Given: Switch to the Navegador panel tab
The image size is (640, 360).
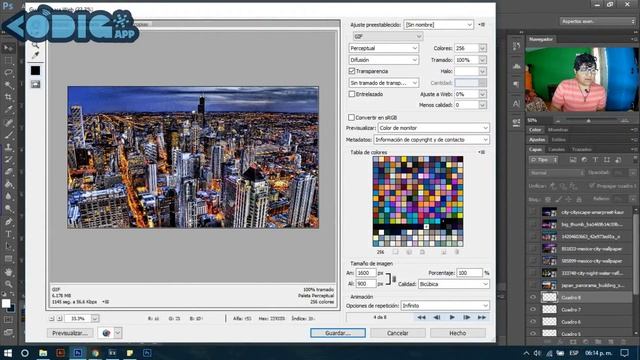Looking at the screenshot, I should click(x=541, y=39).
